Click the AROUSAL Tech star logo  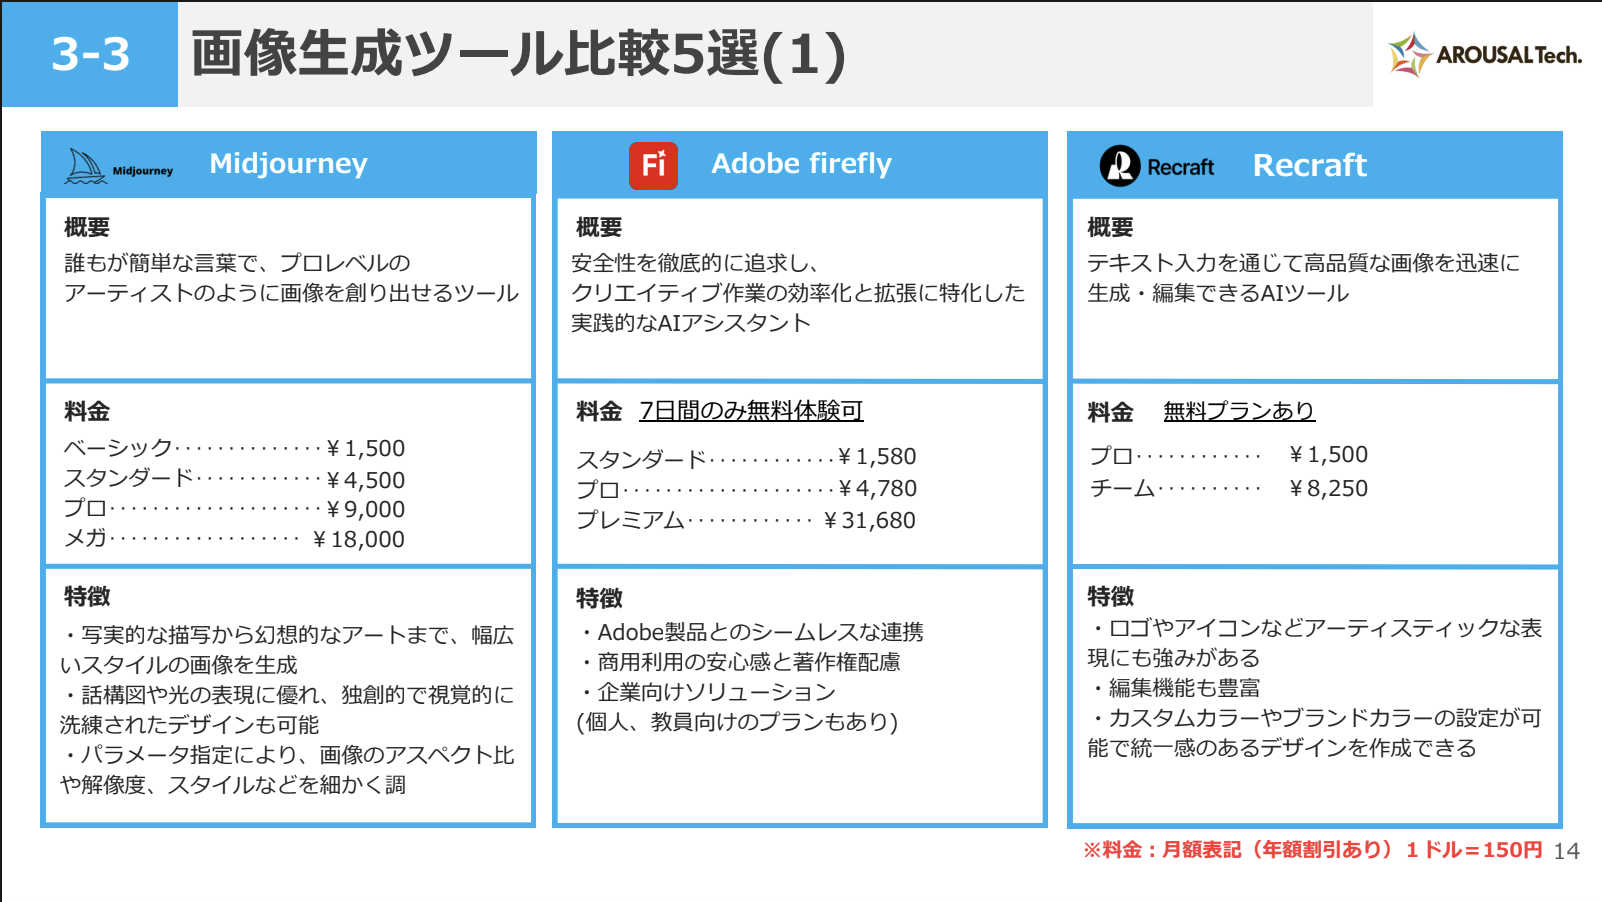[1410, 55]
